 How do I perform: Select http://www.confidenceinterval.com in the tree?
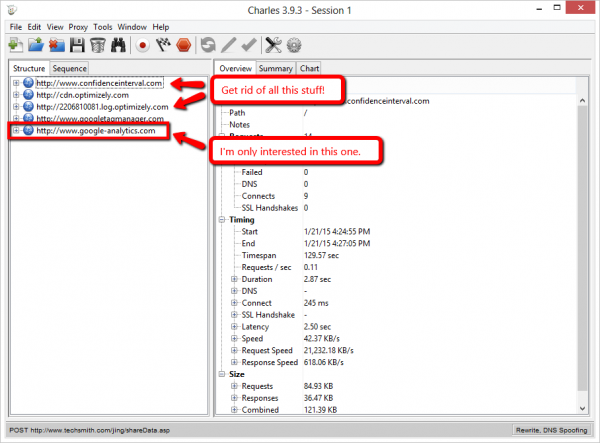99,83
